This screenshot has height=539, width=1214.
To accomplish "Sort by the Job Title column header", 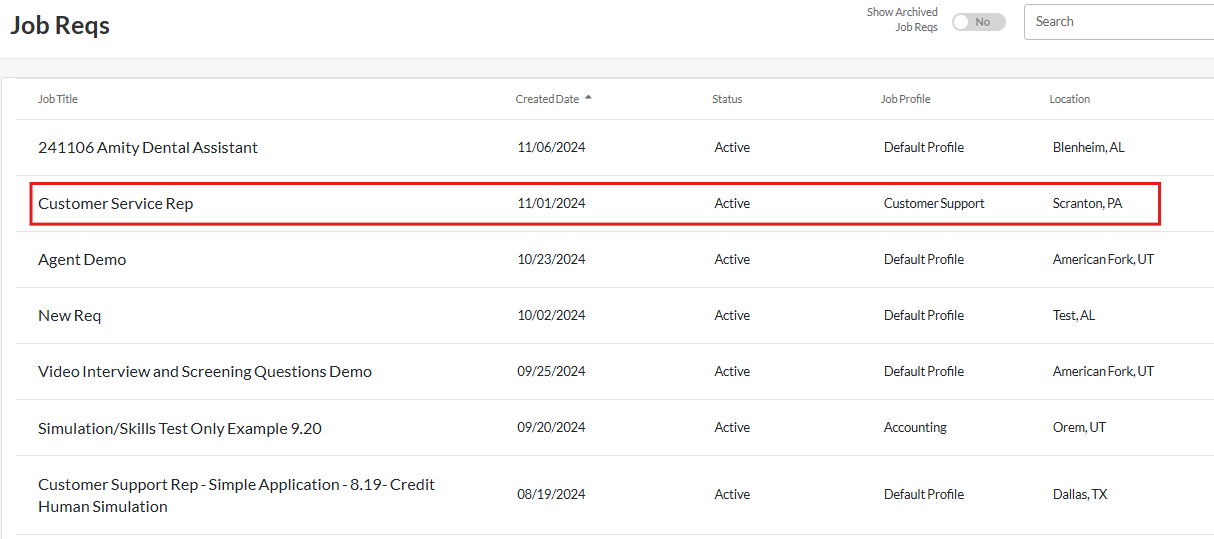I will [58, 99].
